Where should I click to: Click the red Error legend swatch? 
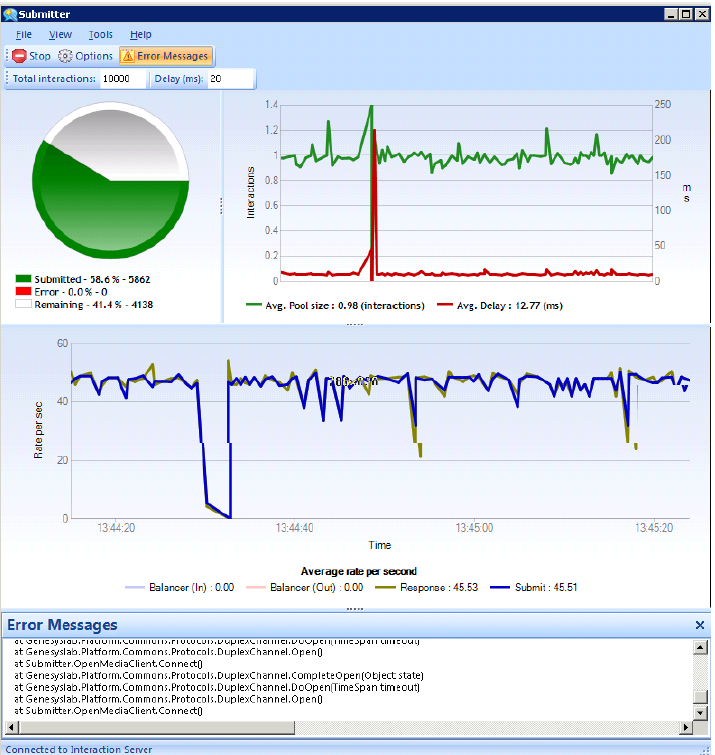coord(23,292)
